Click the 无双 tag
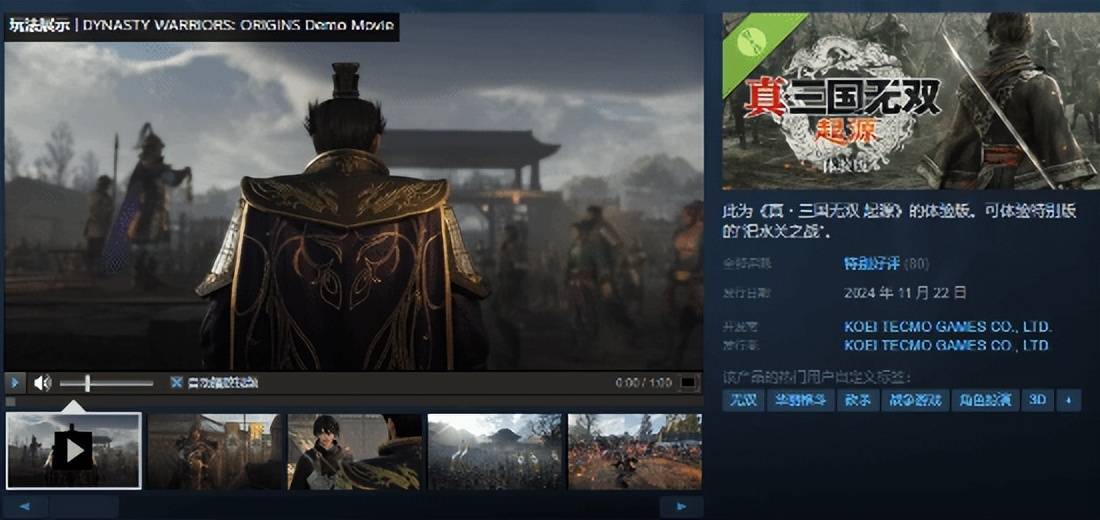 click(742, 400)
